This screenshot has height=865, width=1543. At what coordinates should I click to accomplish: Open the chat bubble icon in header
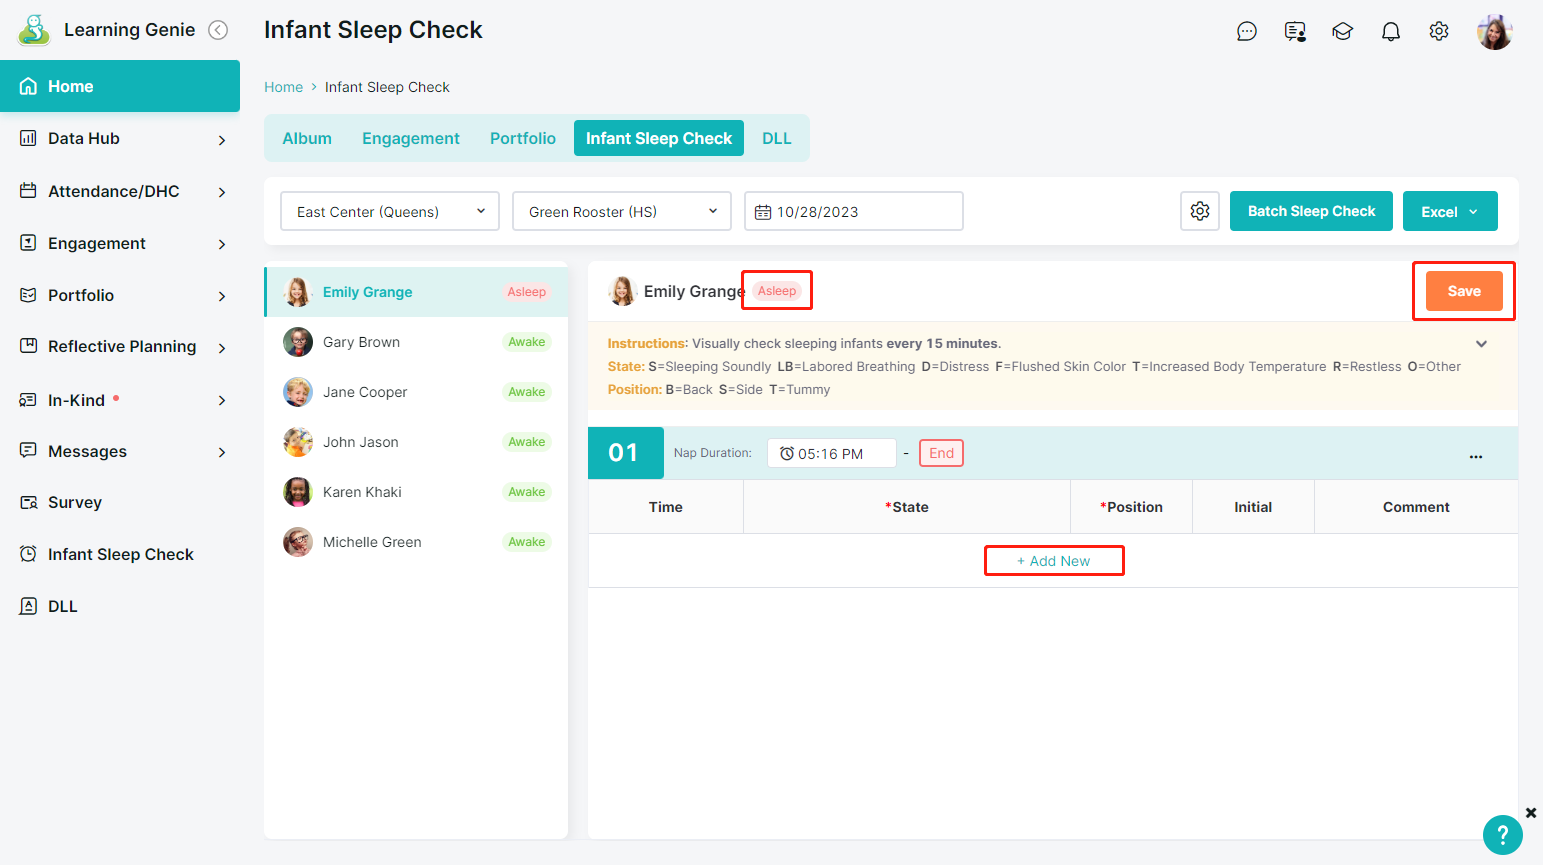(1246, 32)
